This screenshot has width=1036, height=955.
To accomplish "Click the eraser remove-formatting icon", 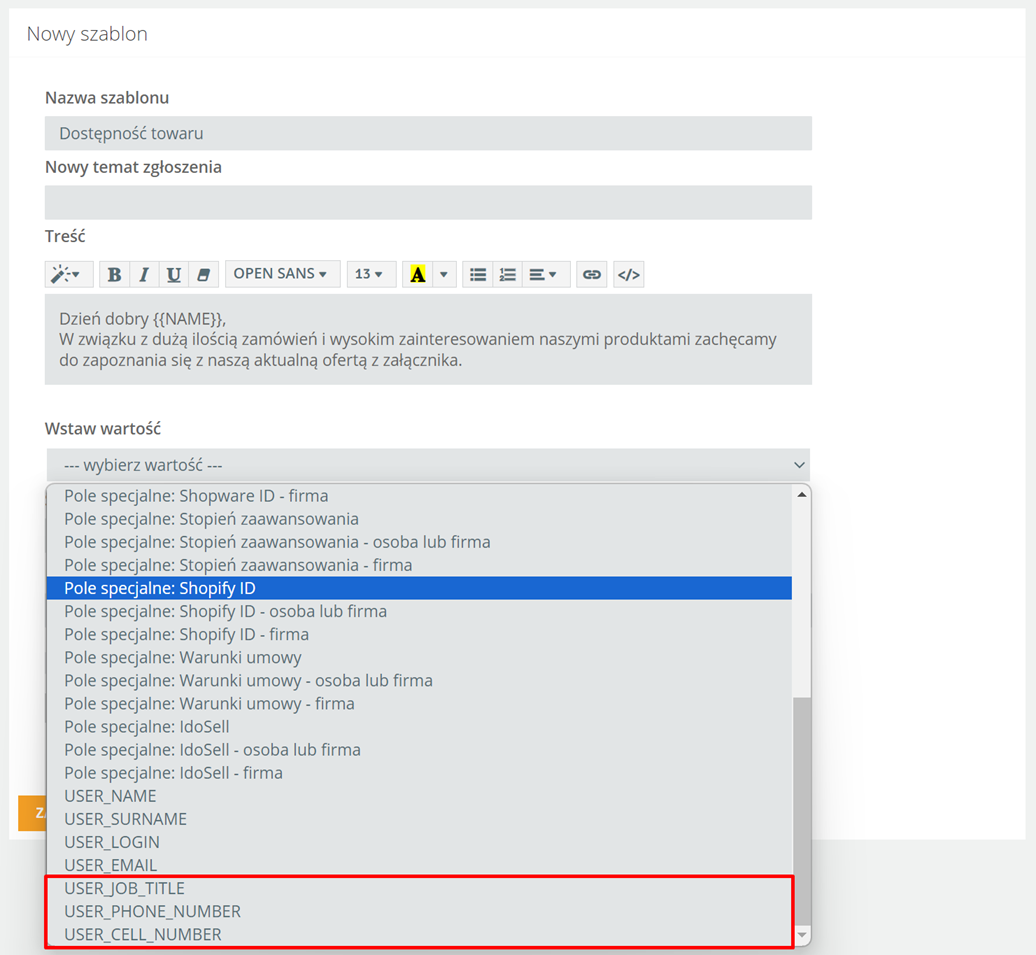I will (x=204, y=274).
